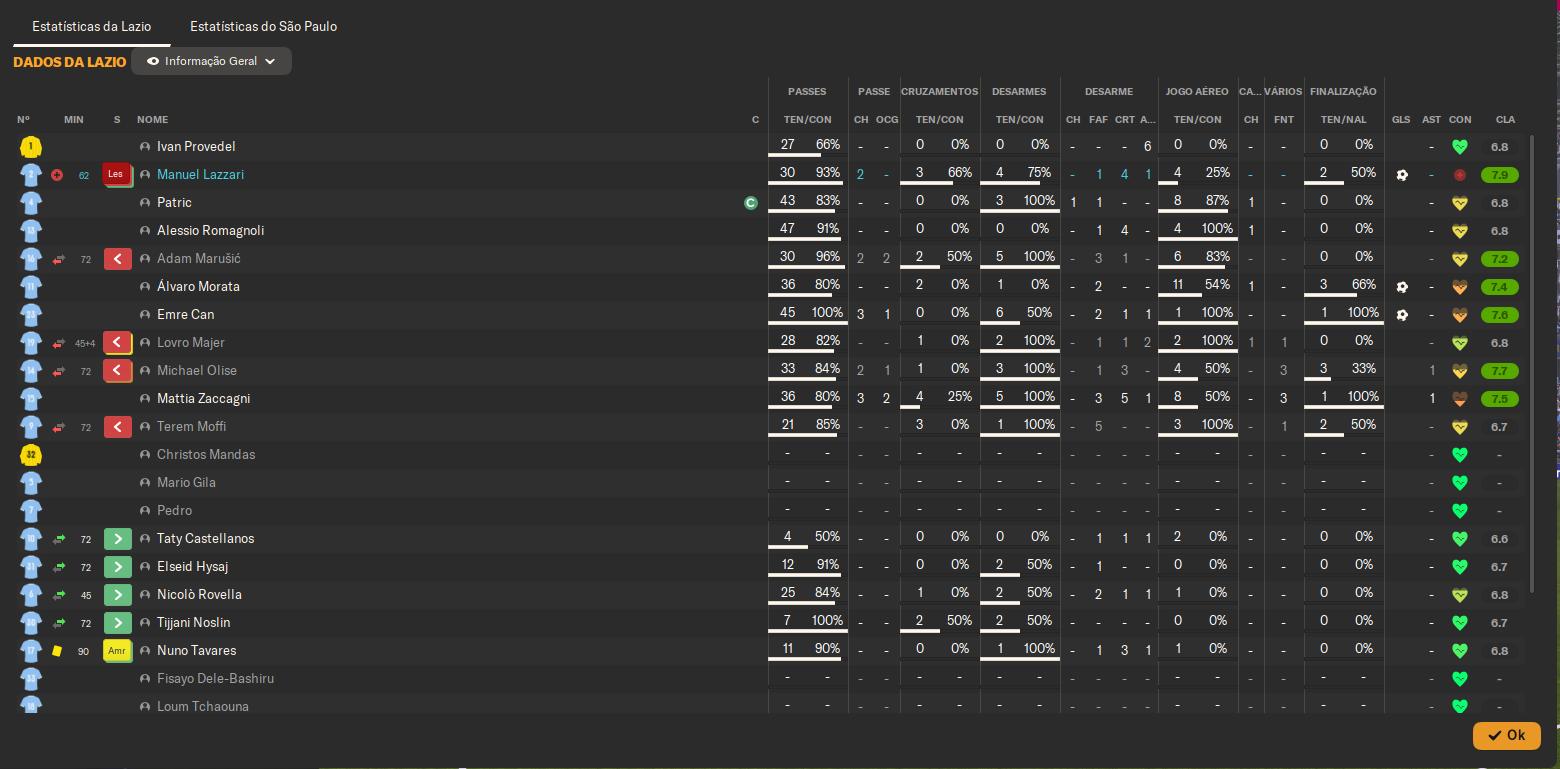Click Nuno Tavares' yellow card icon
The width and height of the screenshot is (1560, 769).
(x=57, y=651)
